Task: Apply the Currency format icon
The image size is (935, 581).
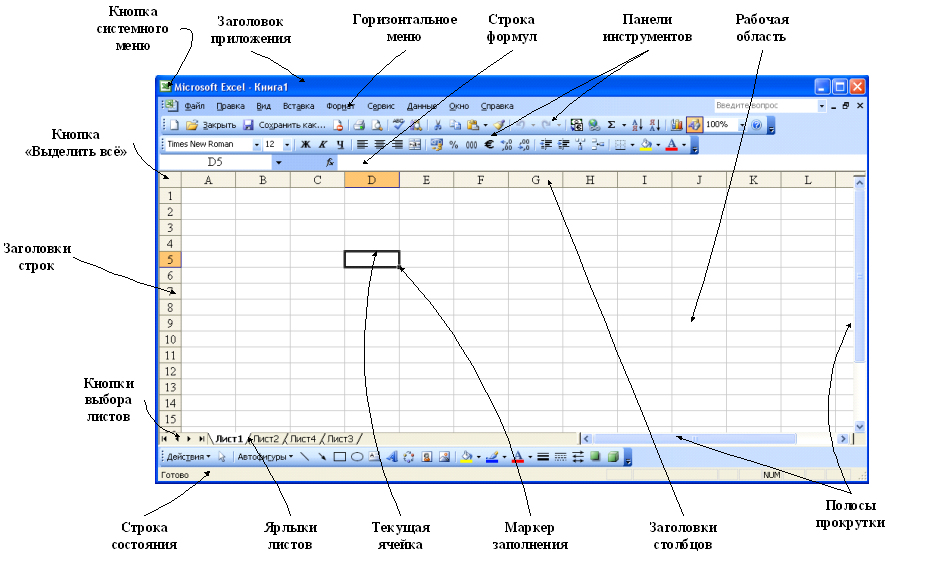Action: (x=436, y=144)
